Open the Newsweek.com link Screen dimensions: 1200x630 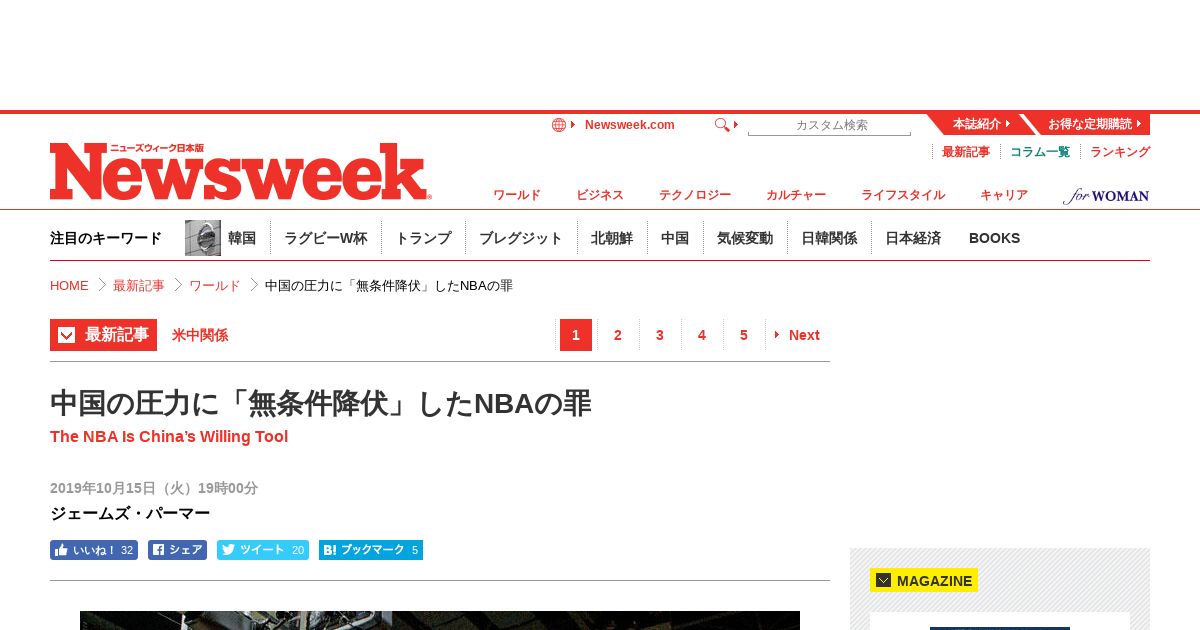pos(629,125)
